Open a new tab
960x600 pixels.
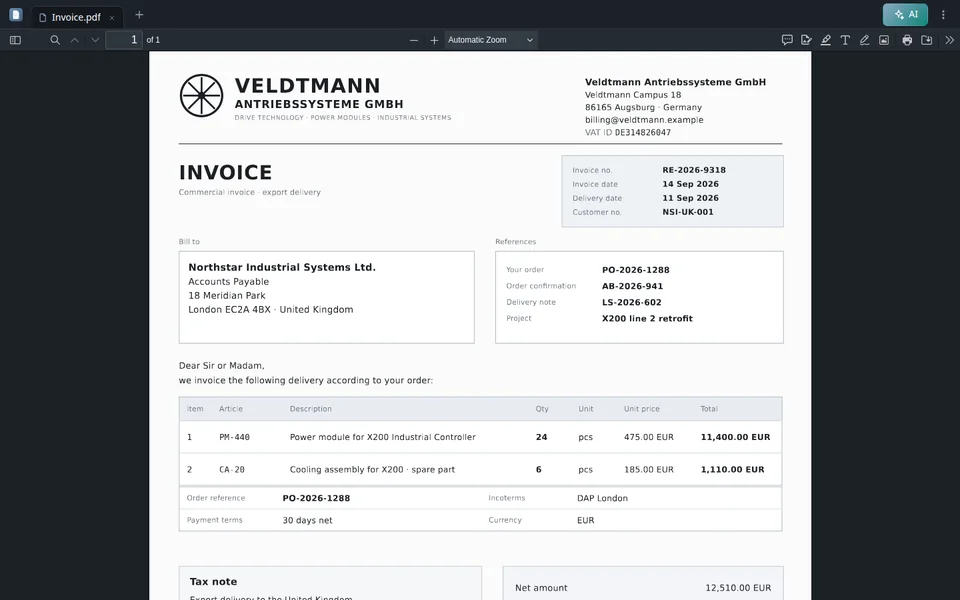[139, 15]
